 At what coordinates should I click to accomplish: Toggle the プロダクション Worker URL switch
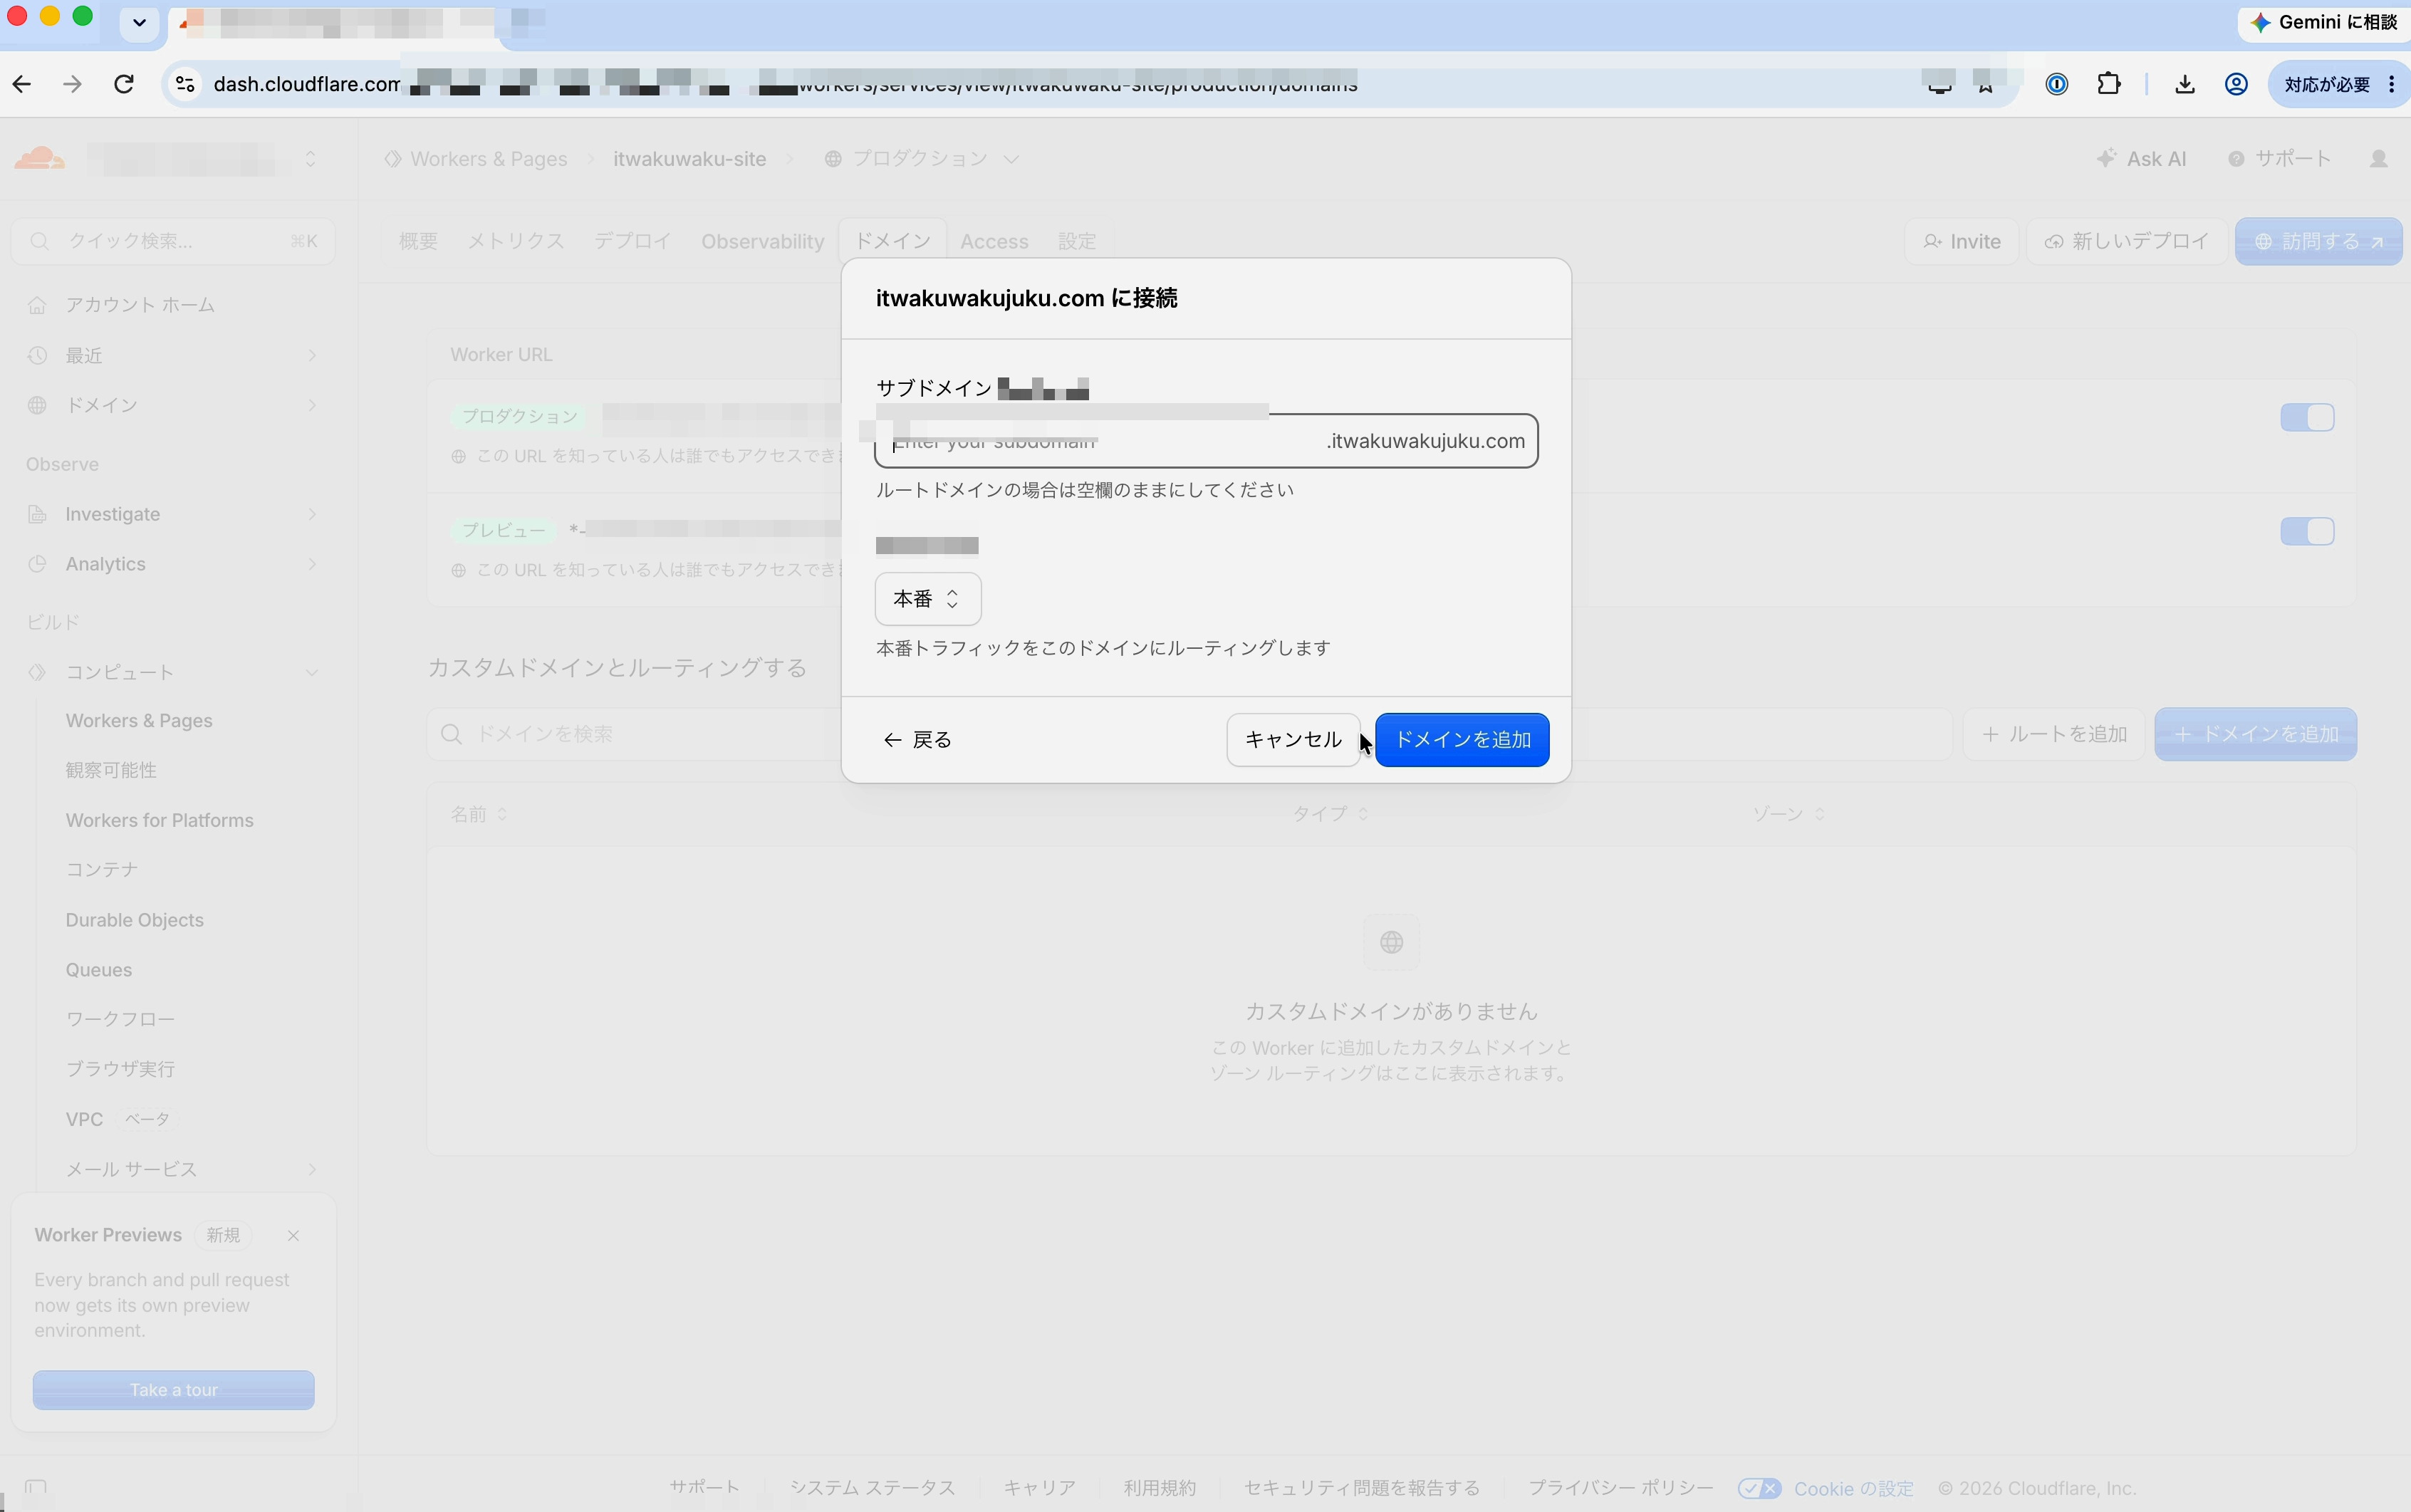coord(2307,417)
